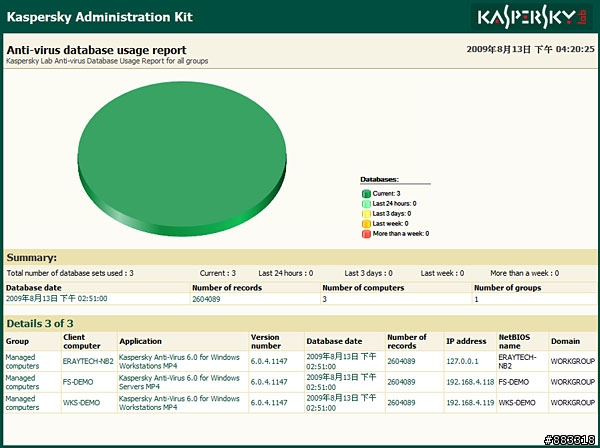Image resolution: width=600 pixels, height=448 pixels.
Task: Open the FS-DEMO client computer link
Action: click(78, 382)
